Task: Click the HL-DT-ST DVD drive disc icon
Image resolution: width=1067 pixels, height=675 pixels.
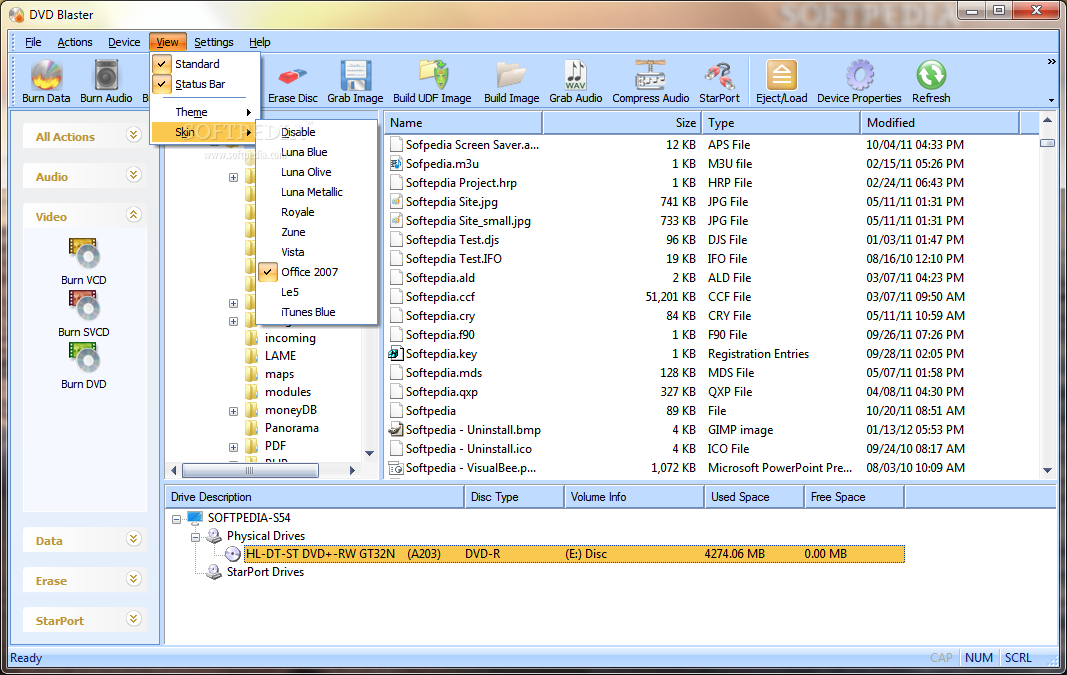Action: (233, 554)
